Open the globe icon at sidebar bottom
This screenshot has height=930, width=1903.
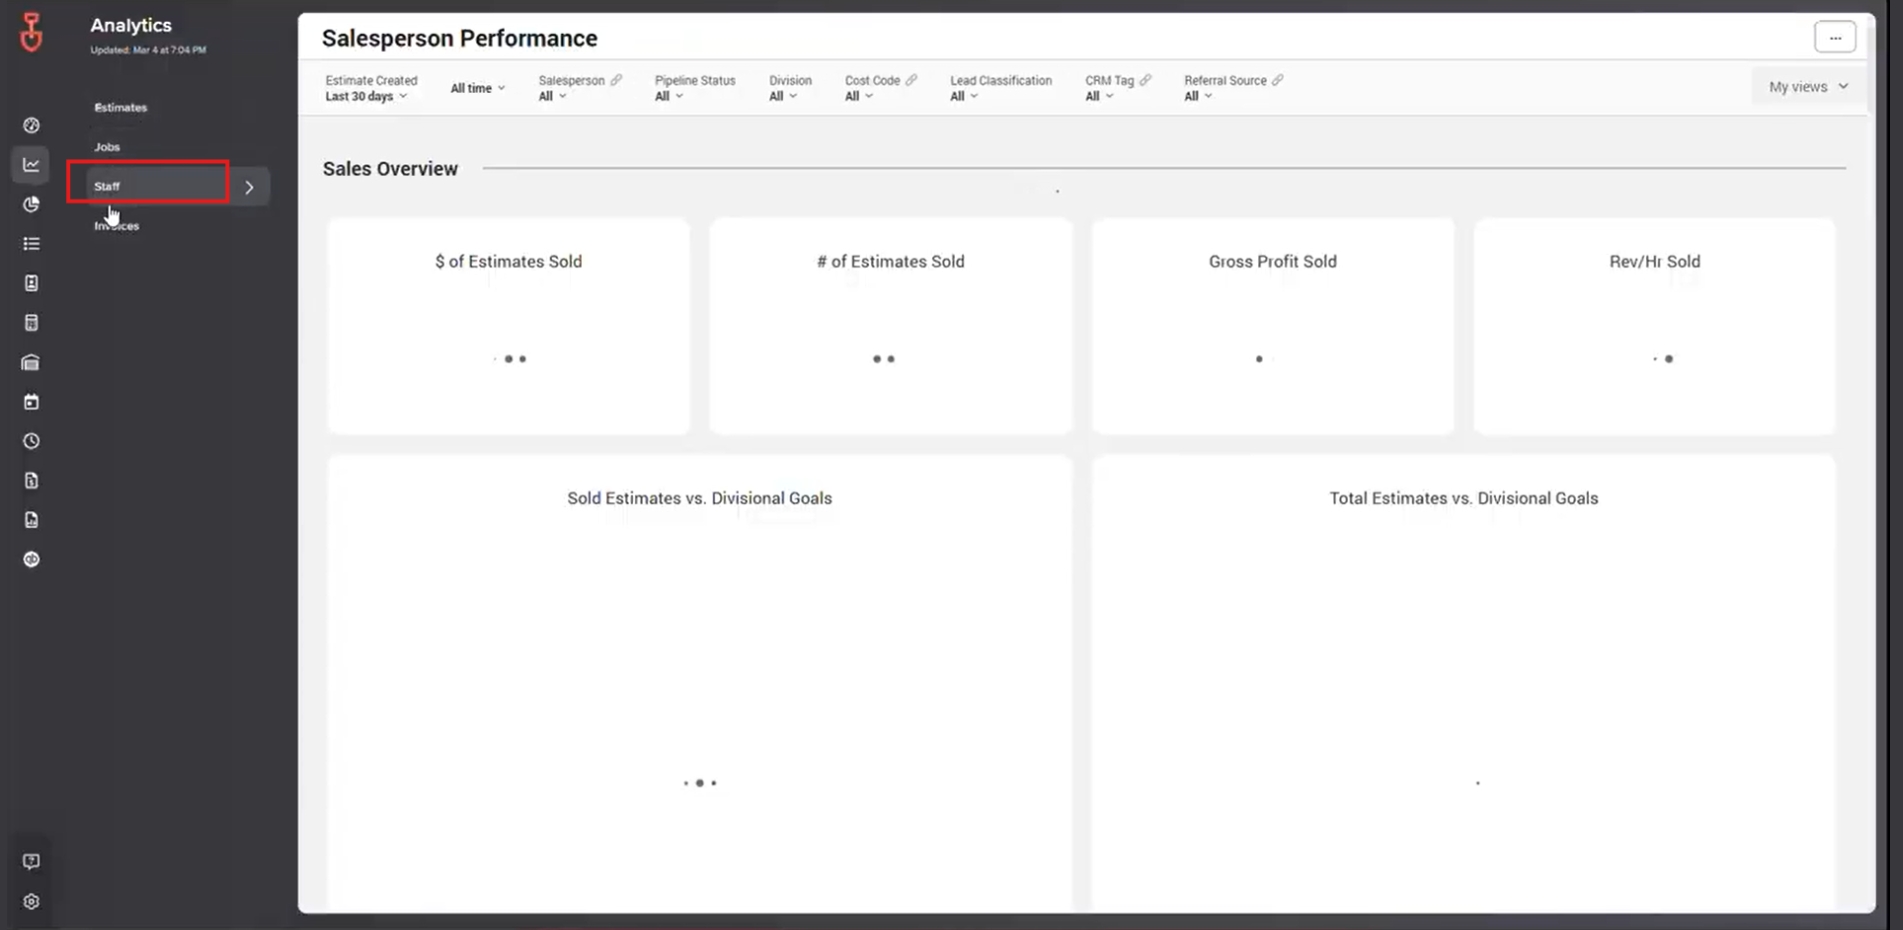coord(31,559)
